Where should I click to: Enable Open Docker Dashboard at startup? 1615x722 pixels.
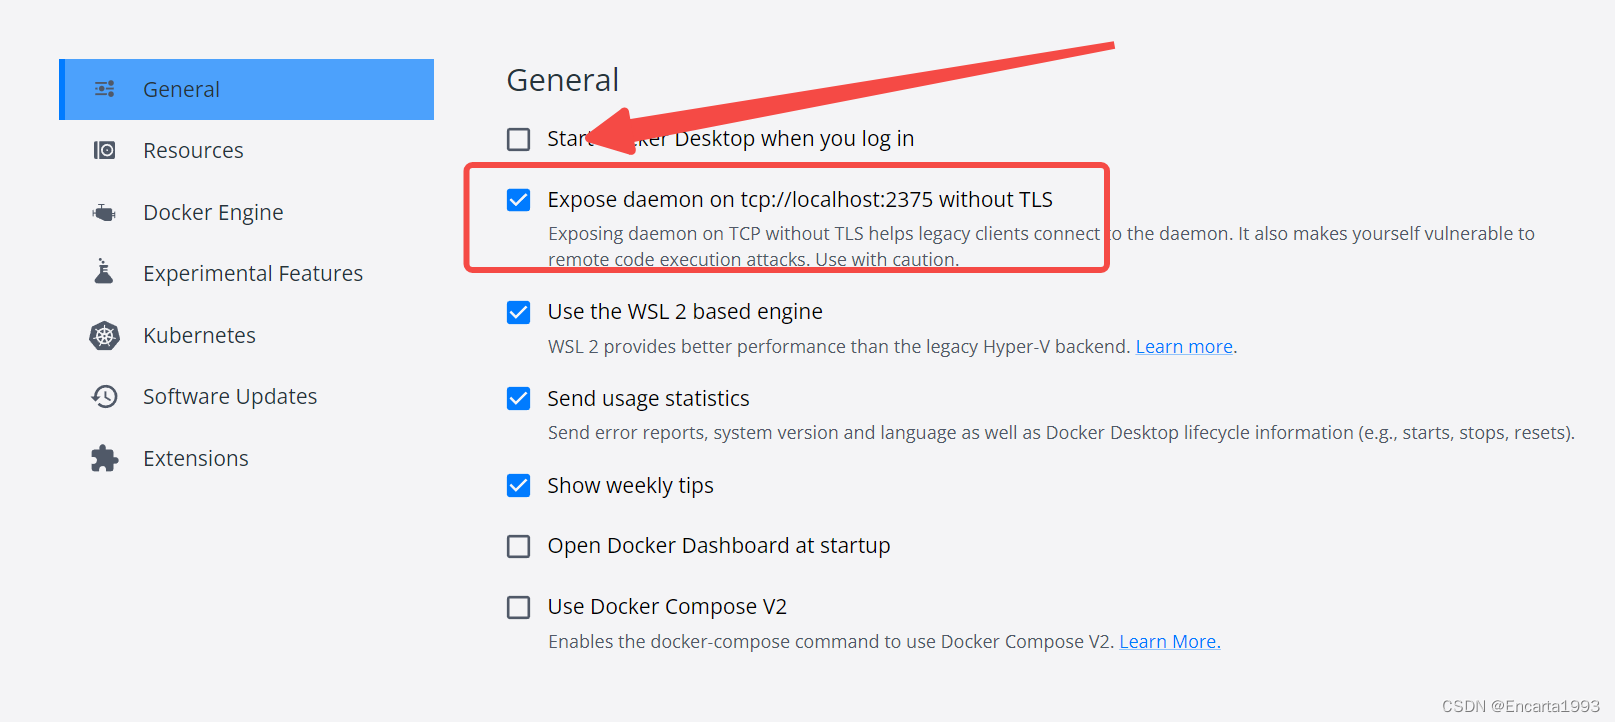[x=518, y=546]
